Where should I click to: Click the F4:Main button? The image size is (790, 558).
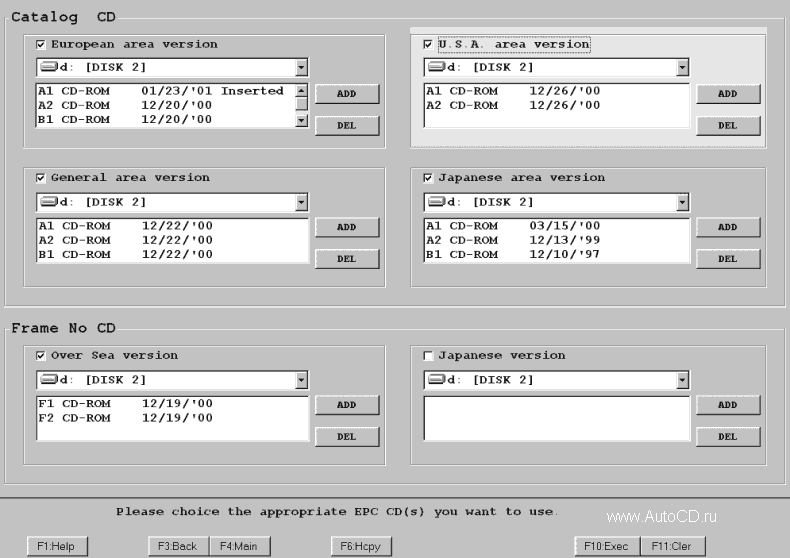[239, 546]
